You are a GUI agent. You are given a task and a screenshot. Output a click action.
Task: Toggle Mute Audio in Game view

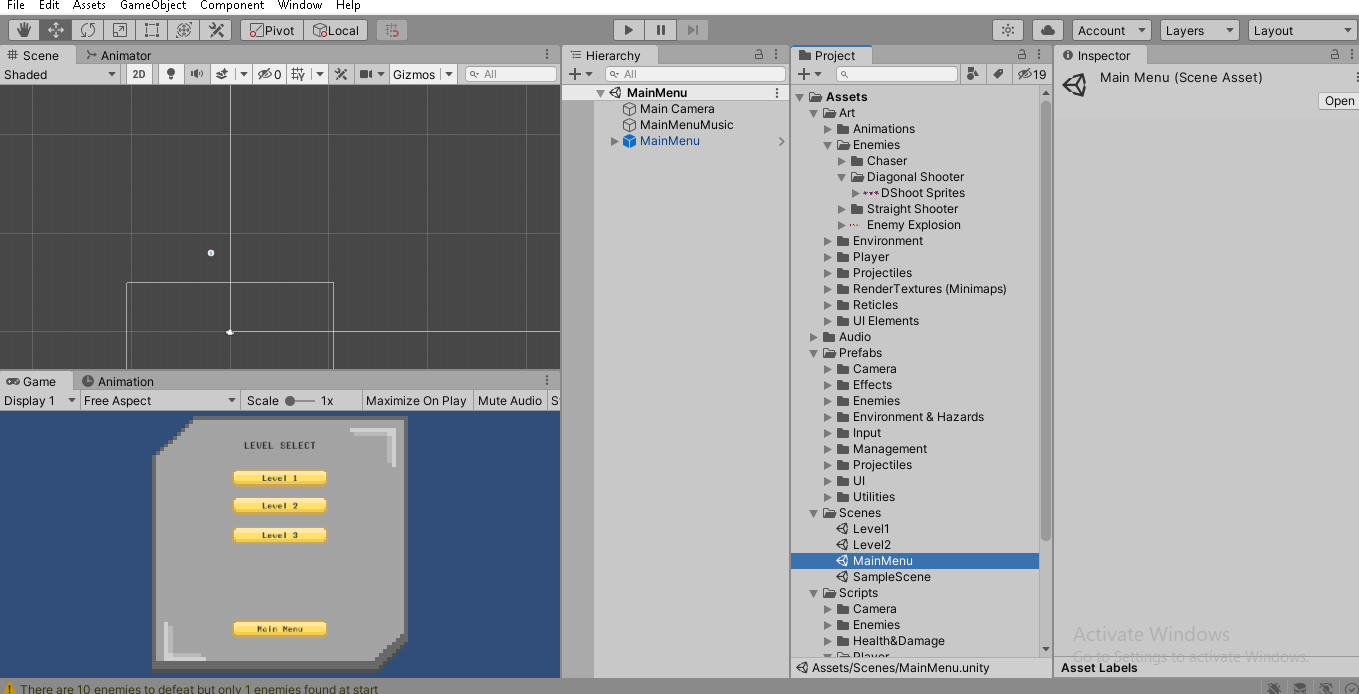coord(510,400)
